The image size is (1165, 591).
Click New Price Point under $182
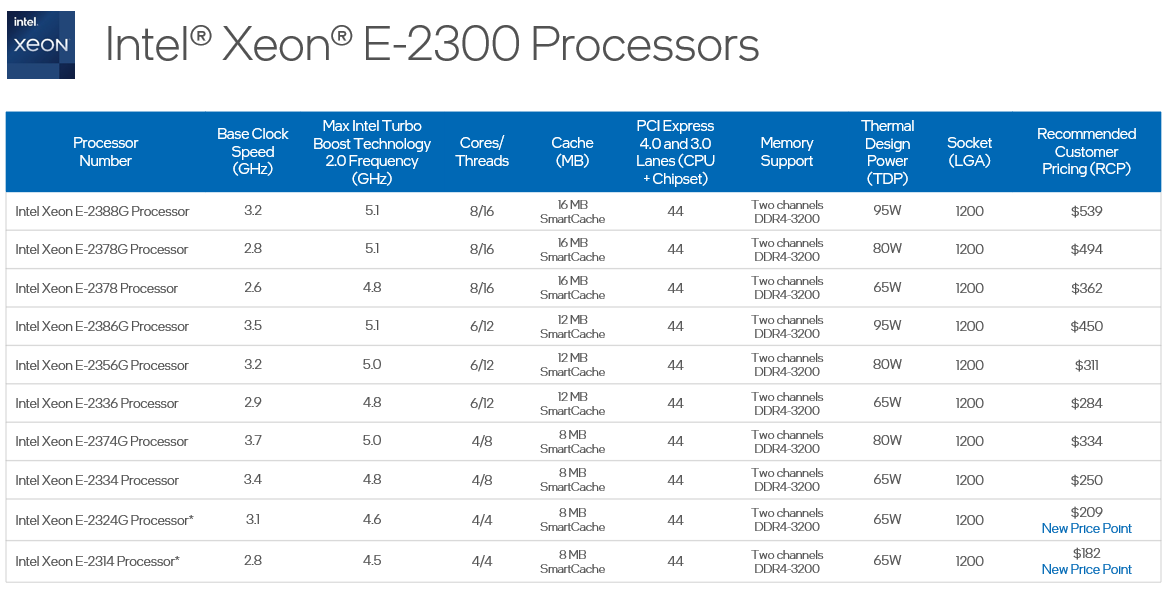1086,569
